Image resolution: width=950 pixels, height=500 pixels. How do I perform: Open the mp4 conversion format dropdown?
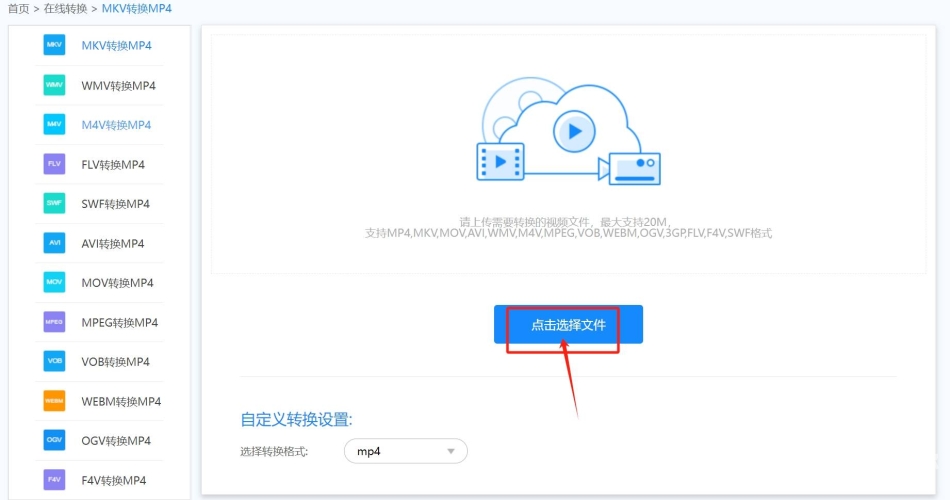coord(405,451)
